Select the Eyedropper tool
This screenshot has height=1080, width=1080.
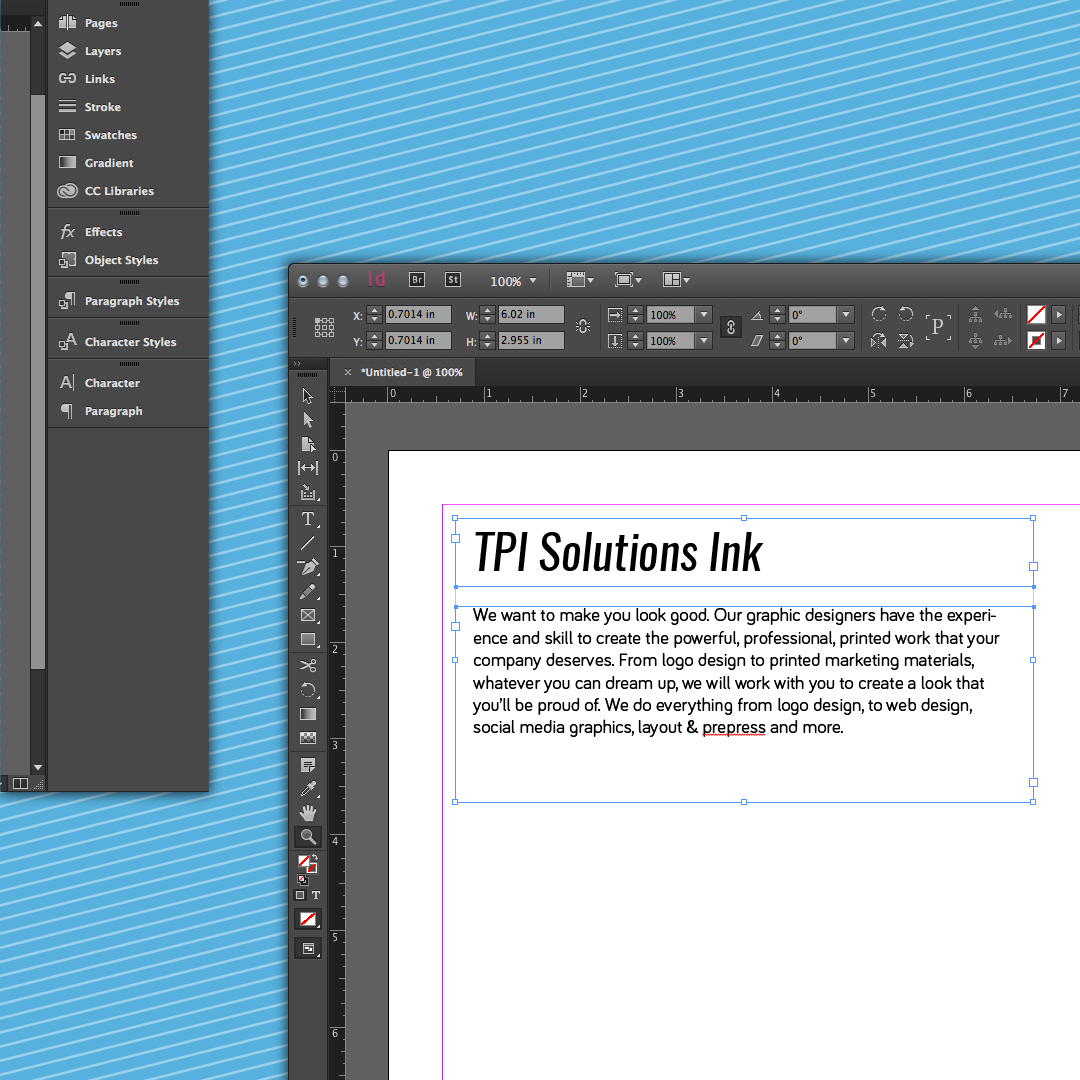(x=307, y=789)
